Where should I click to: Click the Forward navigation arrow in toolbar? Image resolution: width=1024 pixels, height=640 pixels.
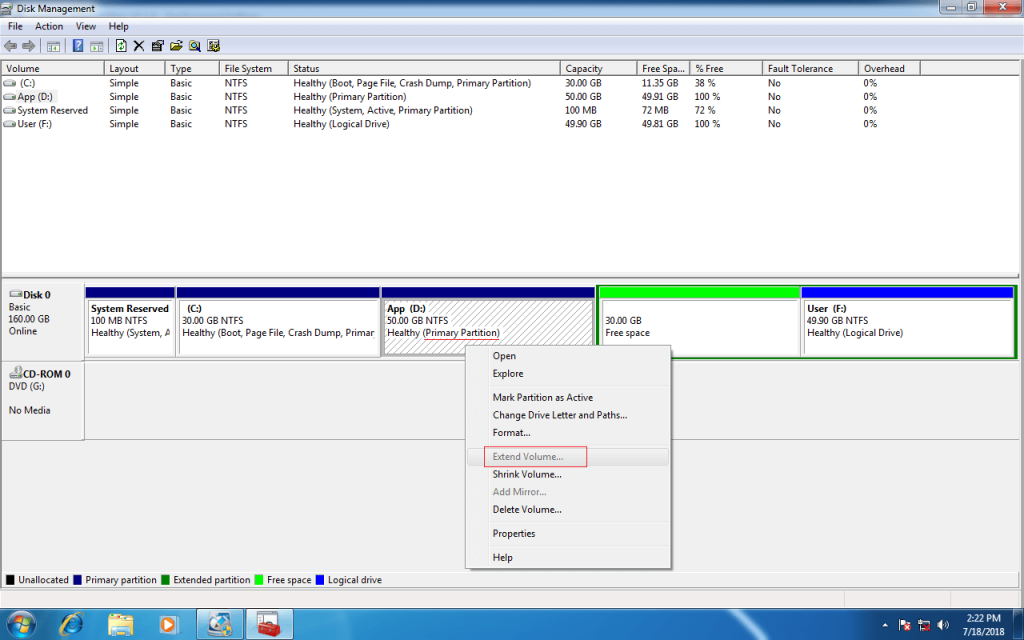(27, 45)
